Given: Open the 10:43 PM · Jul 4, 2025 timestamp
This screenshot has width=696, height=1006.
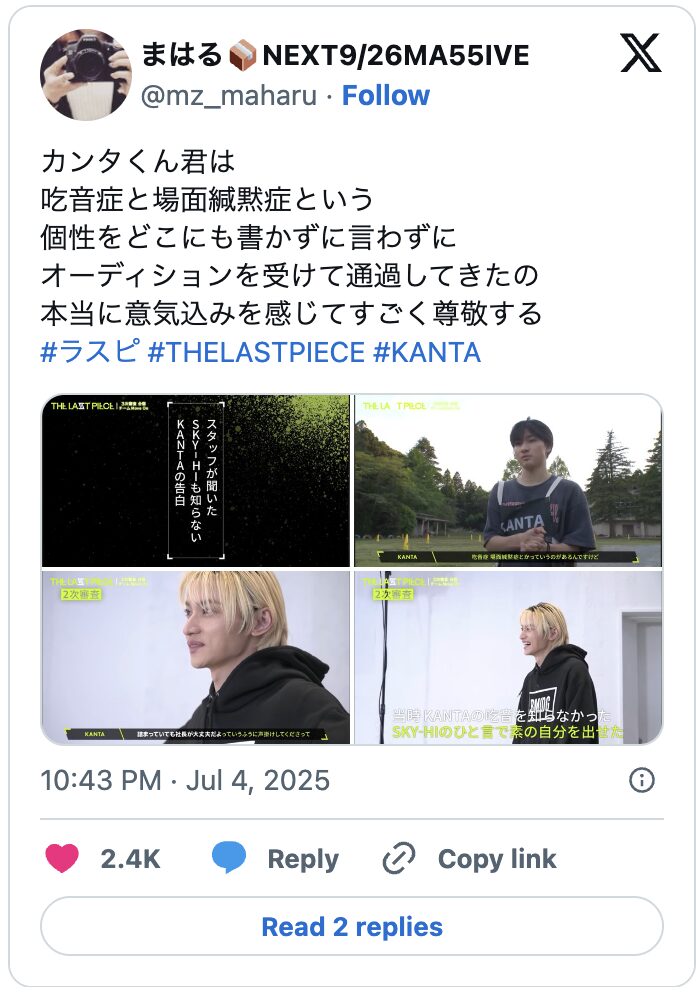Looking at the screenshot, I should pyautogui.click(x=185, y=780).
